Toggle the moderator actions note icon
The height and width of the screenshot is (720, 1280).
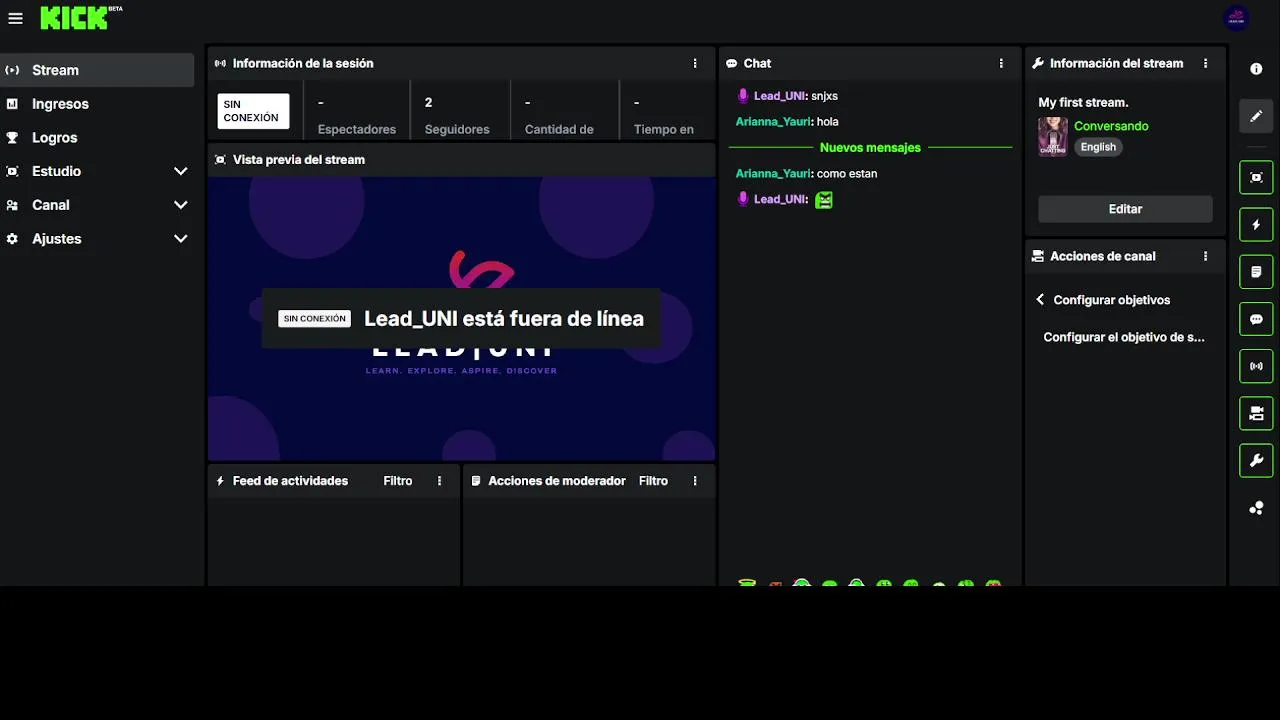(1257, 272)
